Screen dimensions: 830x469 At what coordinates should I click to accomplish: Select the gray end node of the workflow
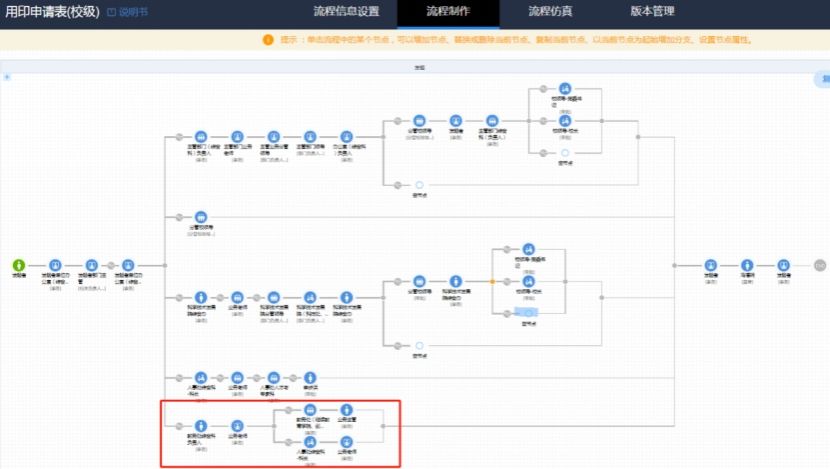point(819,265)
